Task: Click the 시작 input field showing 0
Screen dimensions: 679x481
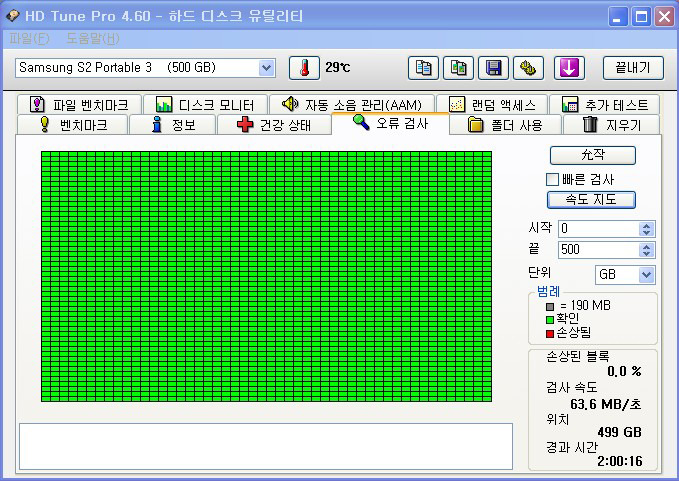Action: [598, 229]
